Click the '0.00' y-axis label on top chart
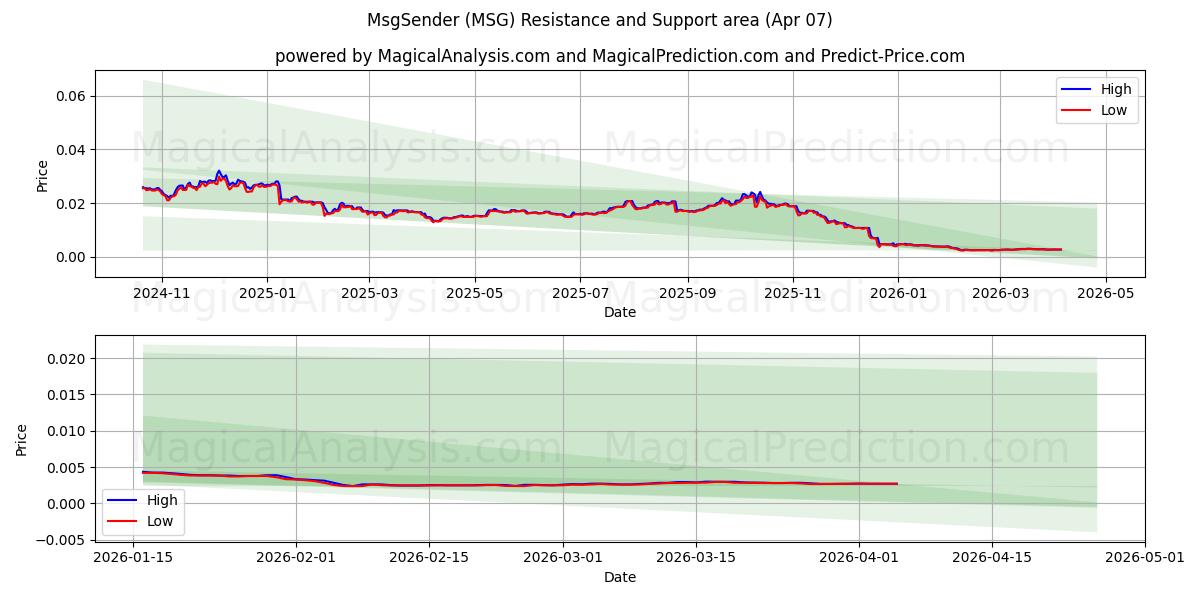 coord(71,258)
